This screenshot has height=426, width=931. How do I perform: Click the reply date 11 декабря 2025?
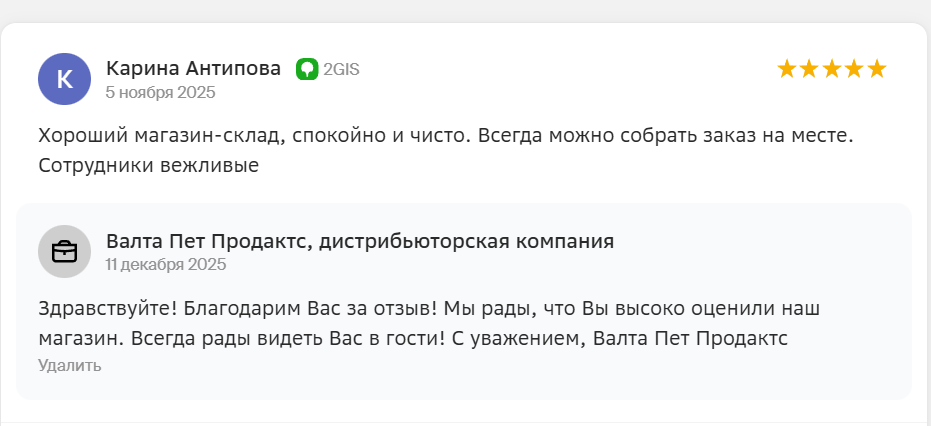(166, 264)
